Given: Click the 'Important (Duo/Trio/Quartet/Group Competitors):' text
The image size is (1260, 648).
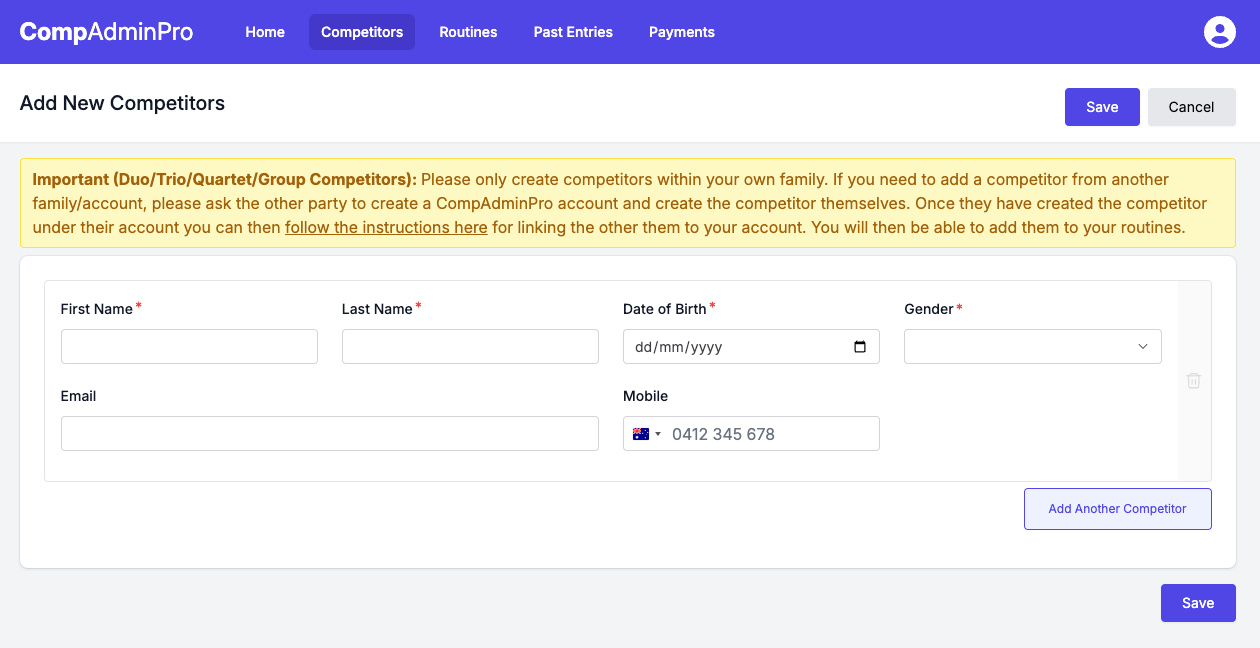Looking at the screenshot, I should (x=225, y=180).
